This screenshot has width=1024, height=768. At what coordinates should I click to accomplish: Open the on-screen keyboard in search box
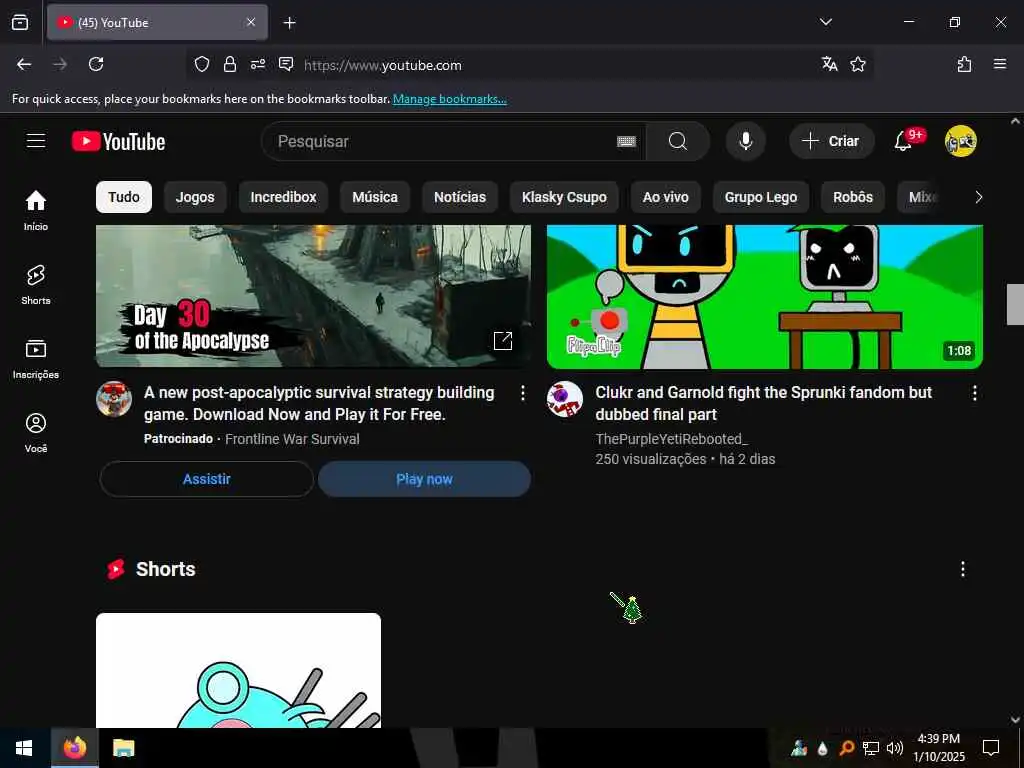coord(626,142)
